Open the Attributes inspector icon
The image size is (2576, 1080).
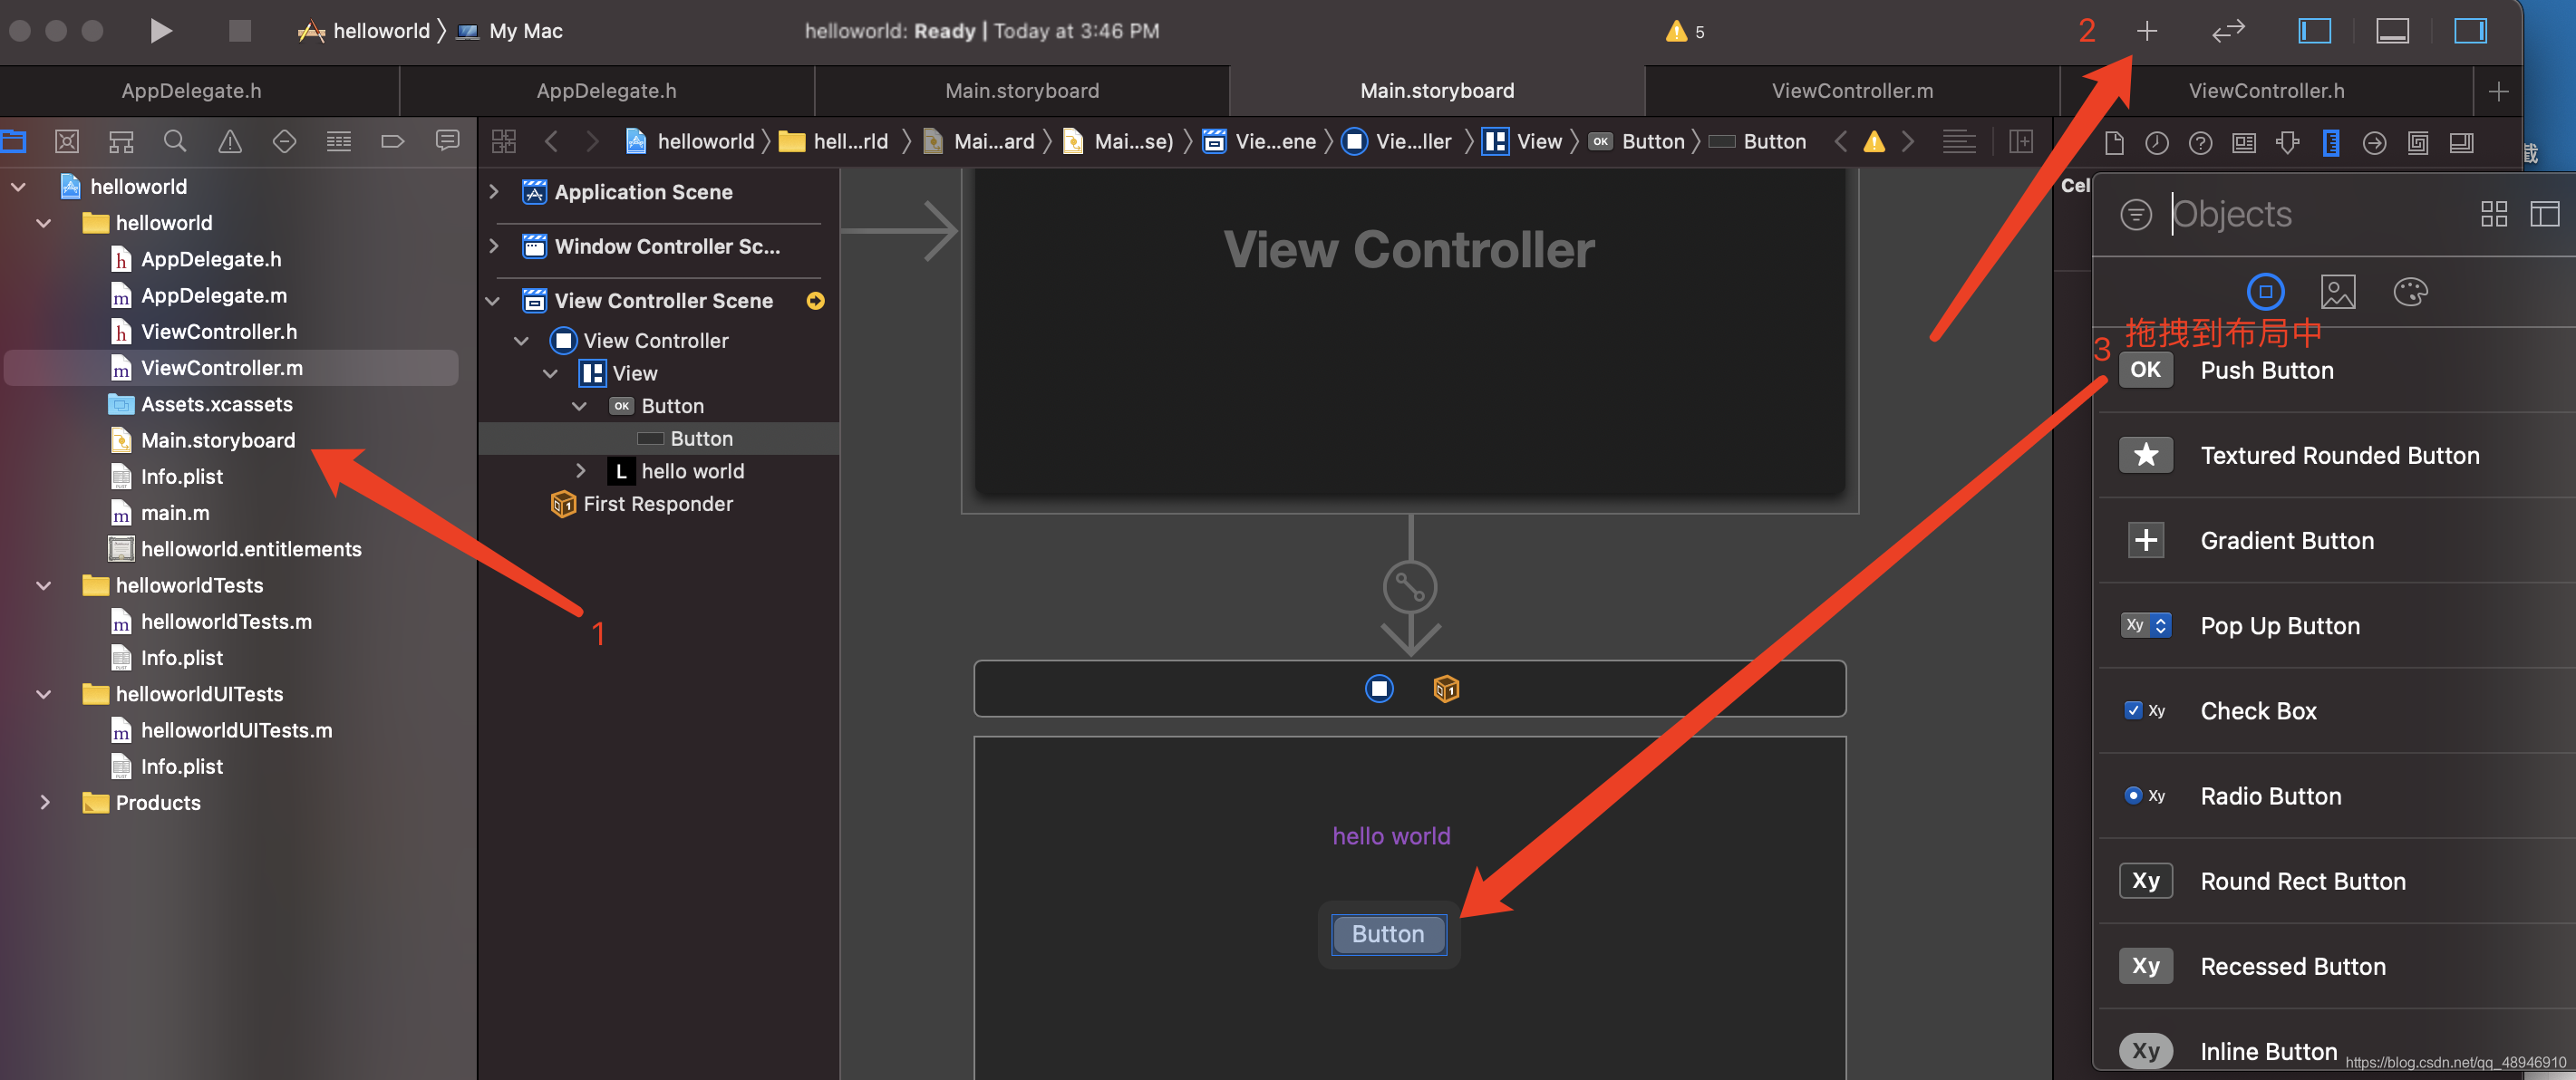click(x=2287, y=143)
